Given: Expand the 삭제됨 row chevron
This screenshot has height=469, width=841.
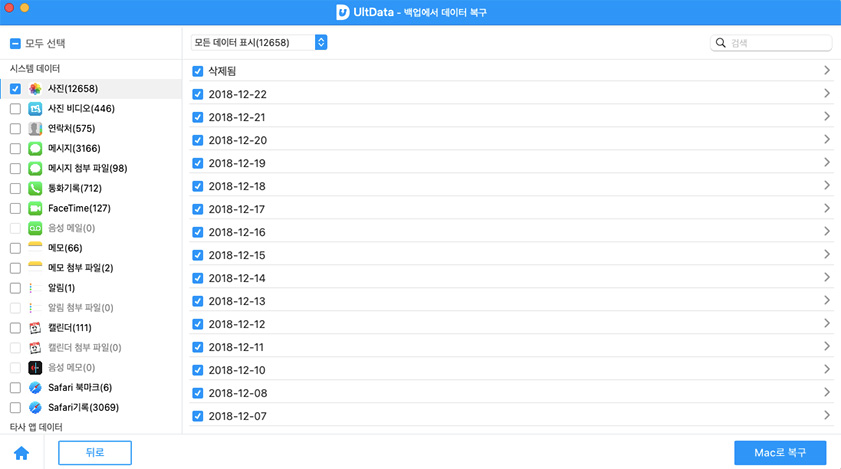Looking at the screenshot, I should point(827,71).
